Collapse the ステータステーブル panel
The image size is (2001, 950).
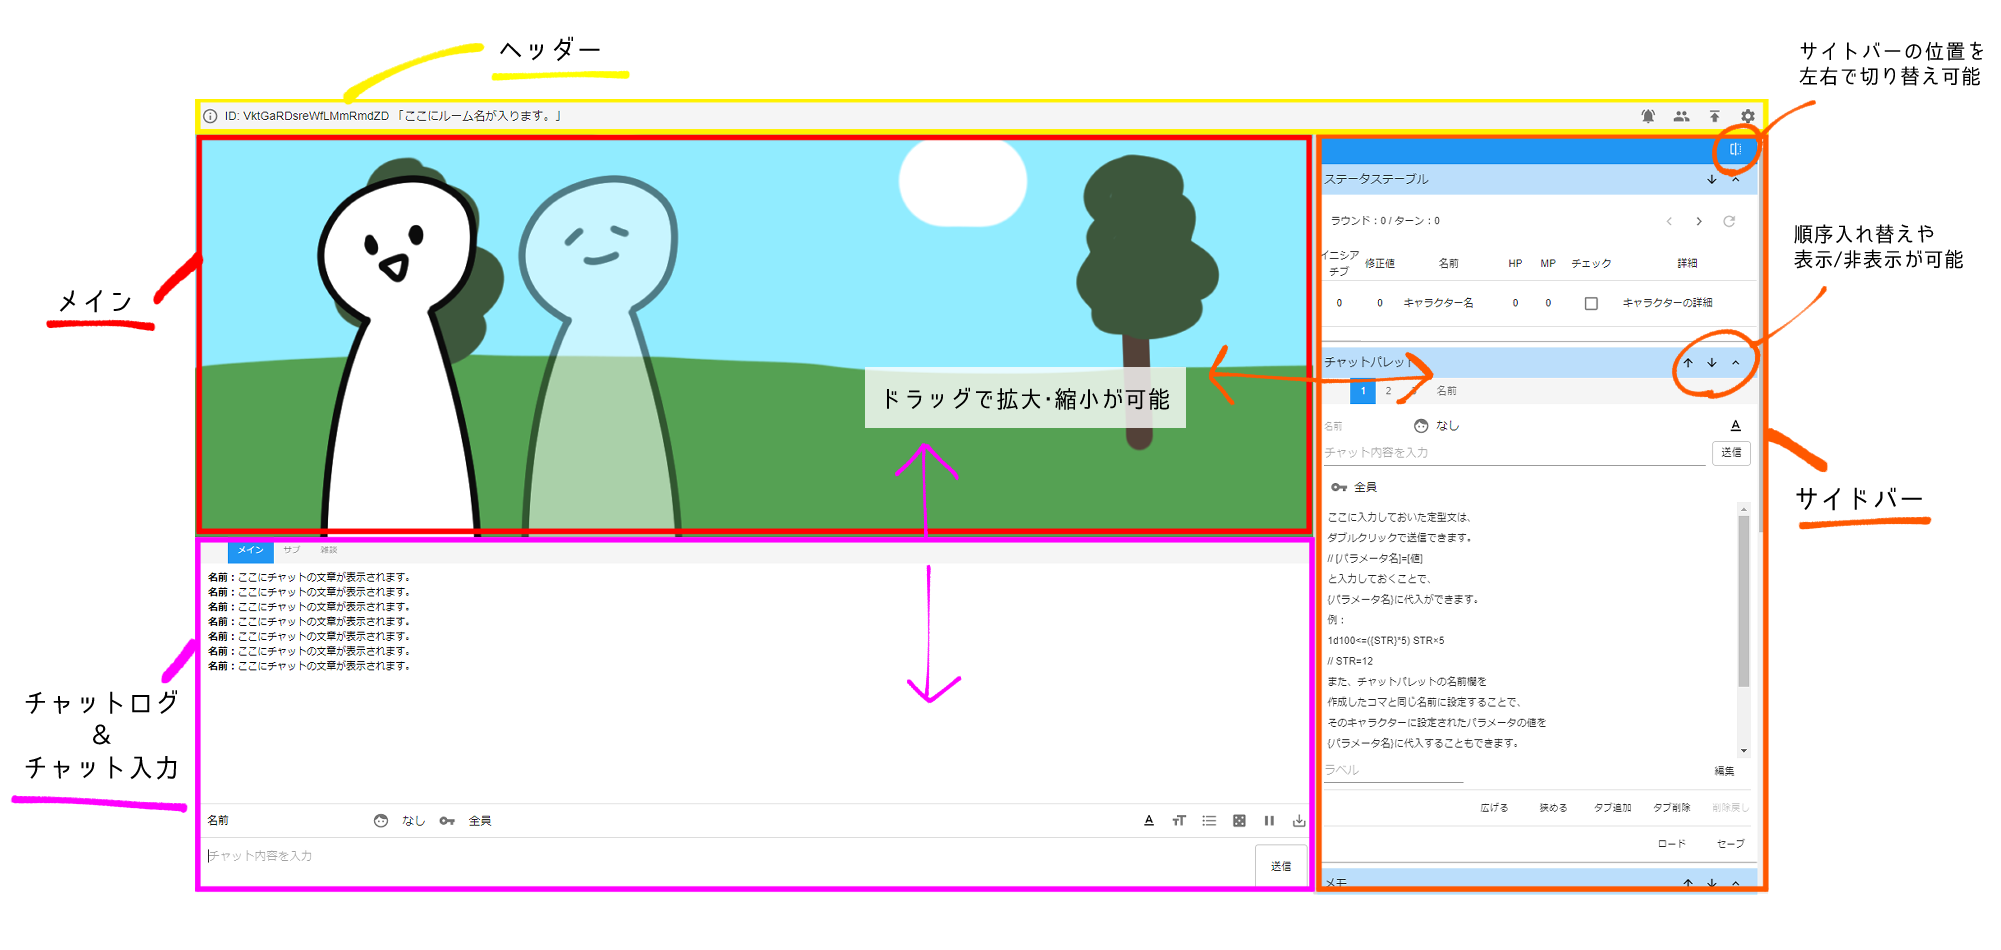coord(1736,180)
